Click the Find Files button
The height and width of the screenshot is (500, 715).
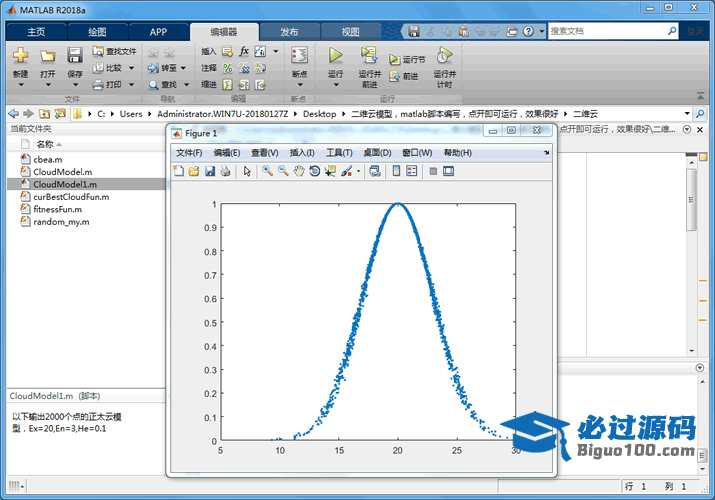click(114, 51)
